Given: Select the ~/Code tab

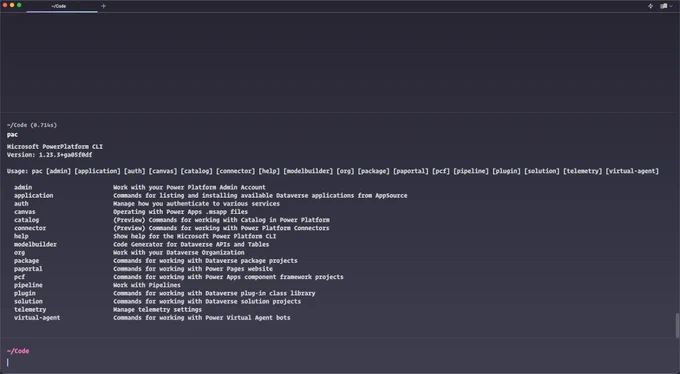Looking at the screenshot, I should 62,6.
